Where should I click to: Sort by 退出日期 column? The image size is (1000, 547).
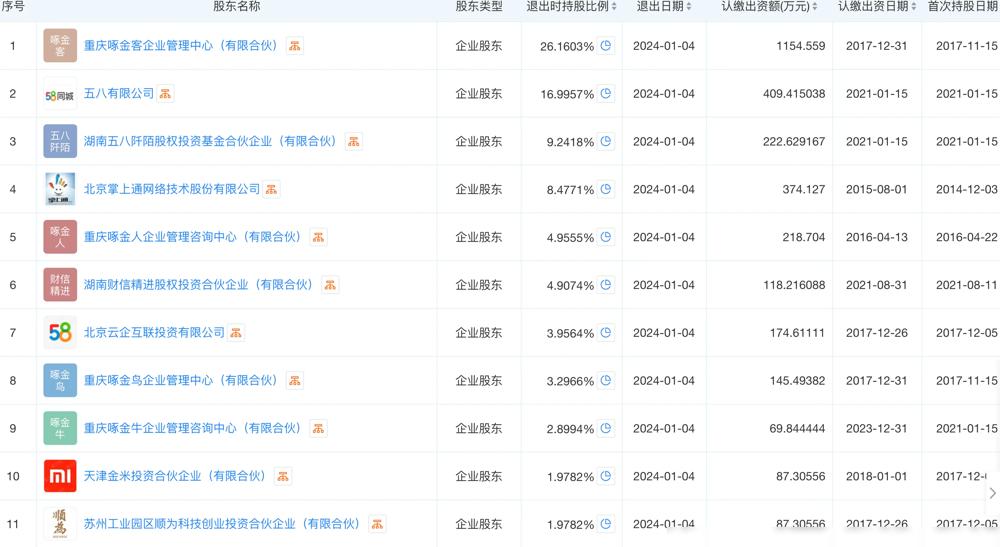(689, 6)
